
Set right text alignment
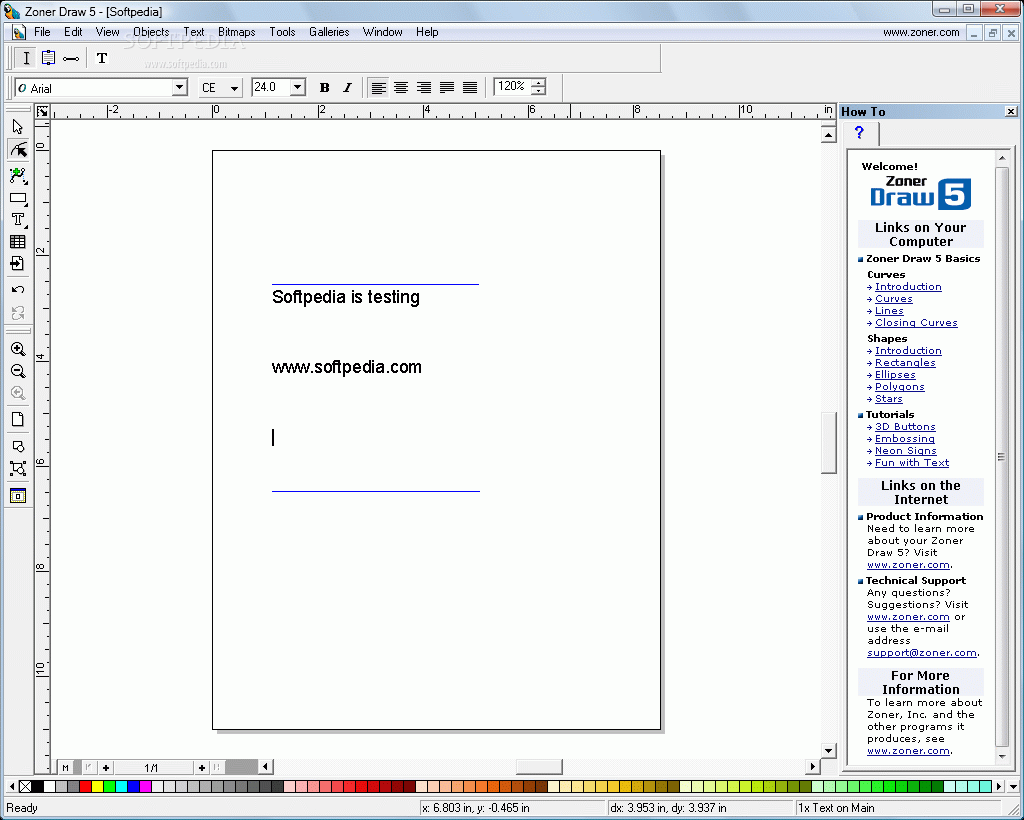coord(424,87)
